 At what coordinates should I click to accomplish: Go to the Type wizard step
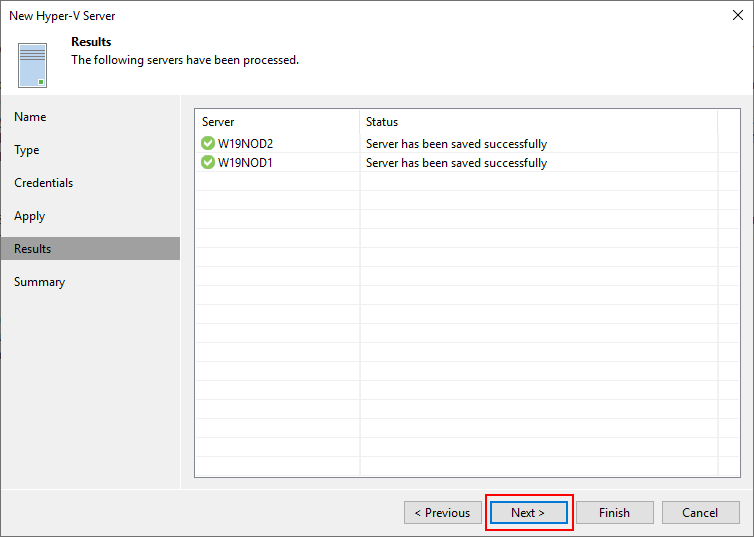point(26,150)
